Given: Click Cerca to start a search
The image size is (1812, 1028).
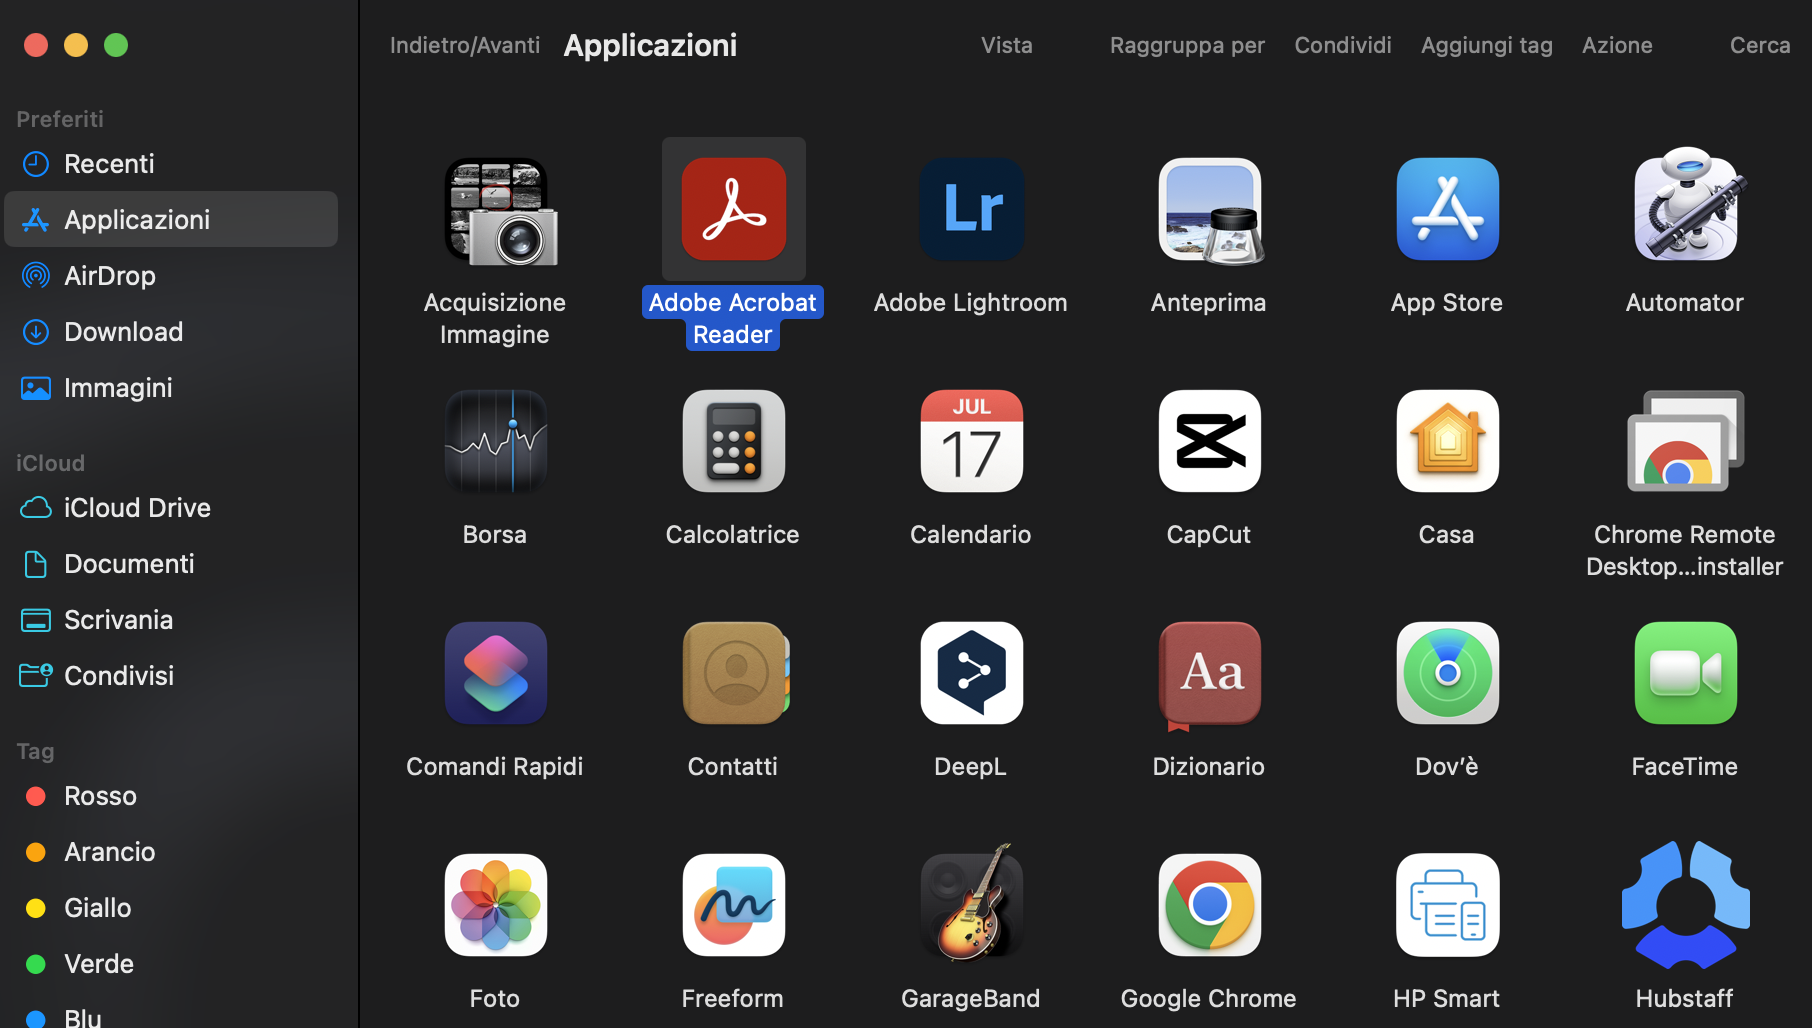Looking at the screenshot, I should coord(1760,45).
